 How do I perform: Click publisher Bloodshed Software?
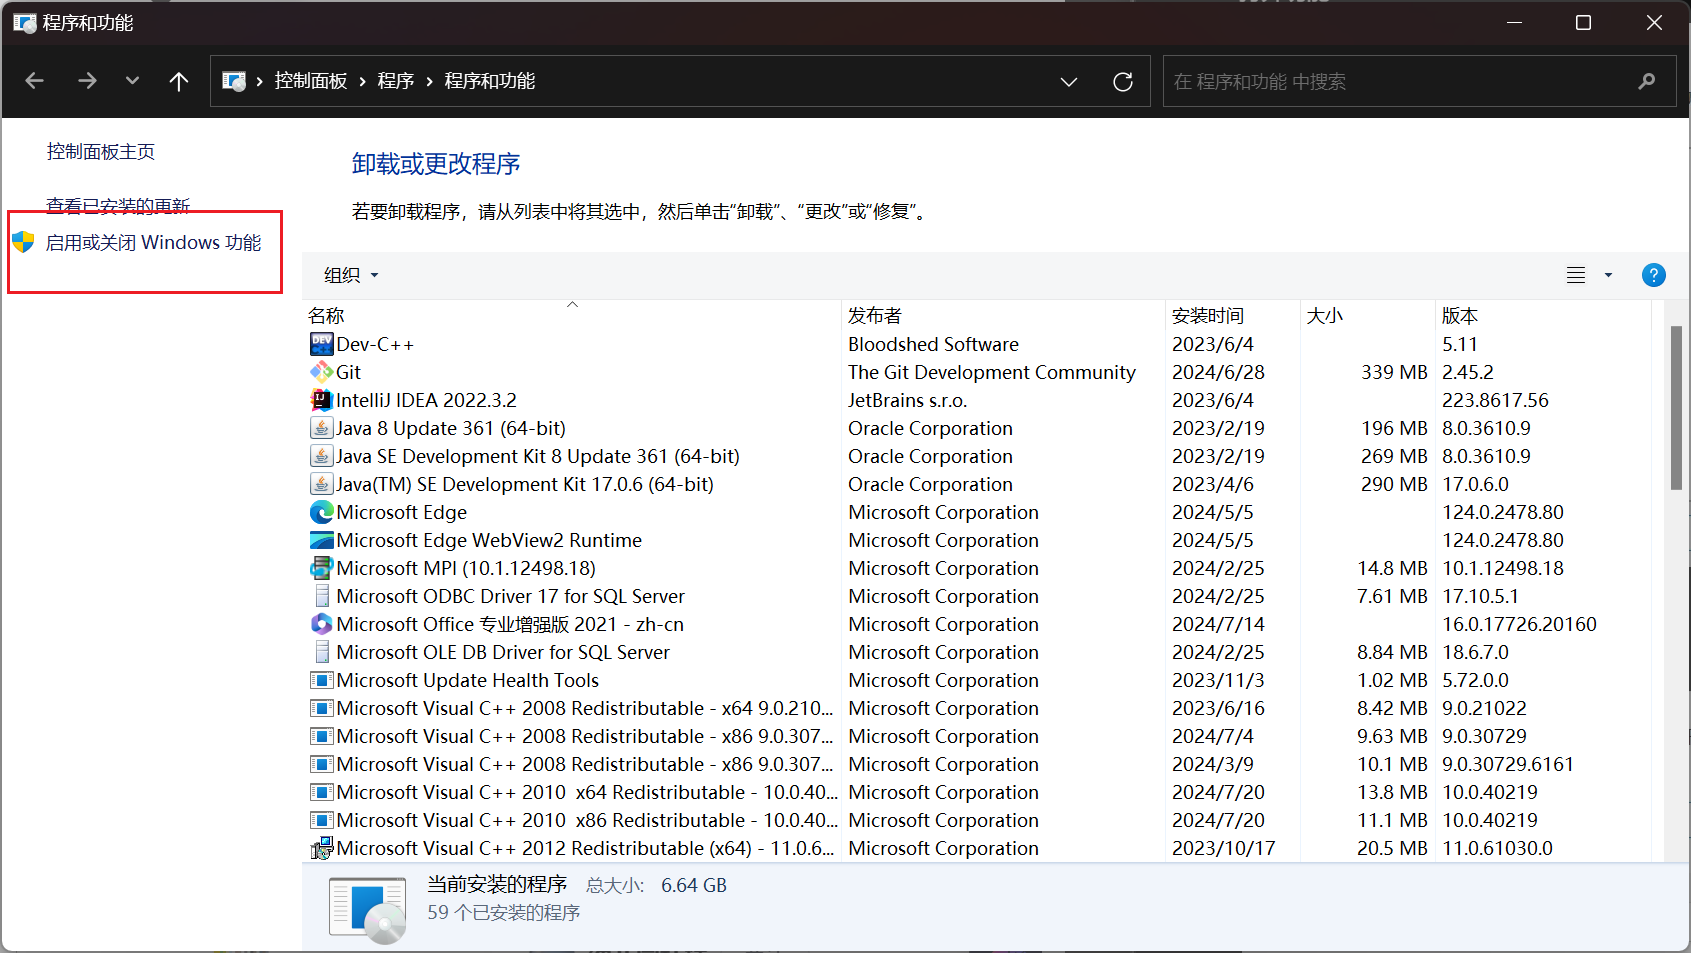[x=933, y=344]
